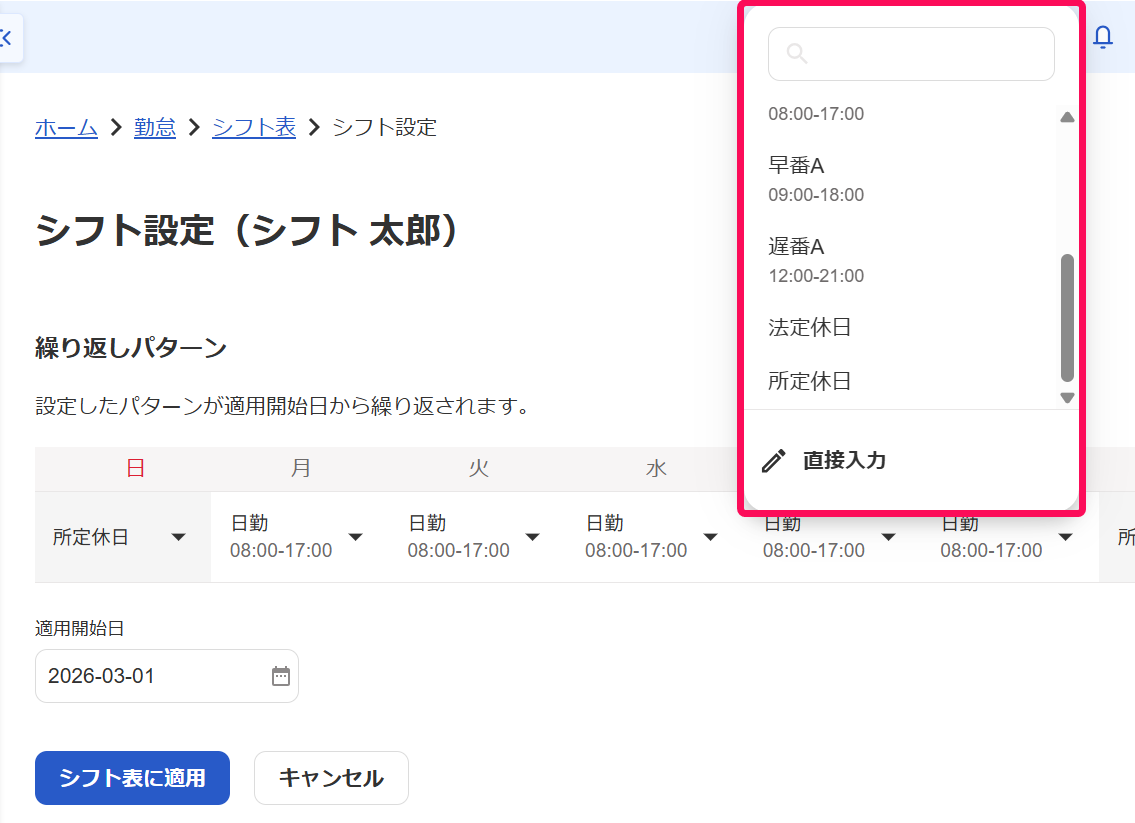Screen dimensions: 1135x823
Task: Click the 適用開始日 date field 2026-03-01
Action: click(166, 676)
